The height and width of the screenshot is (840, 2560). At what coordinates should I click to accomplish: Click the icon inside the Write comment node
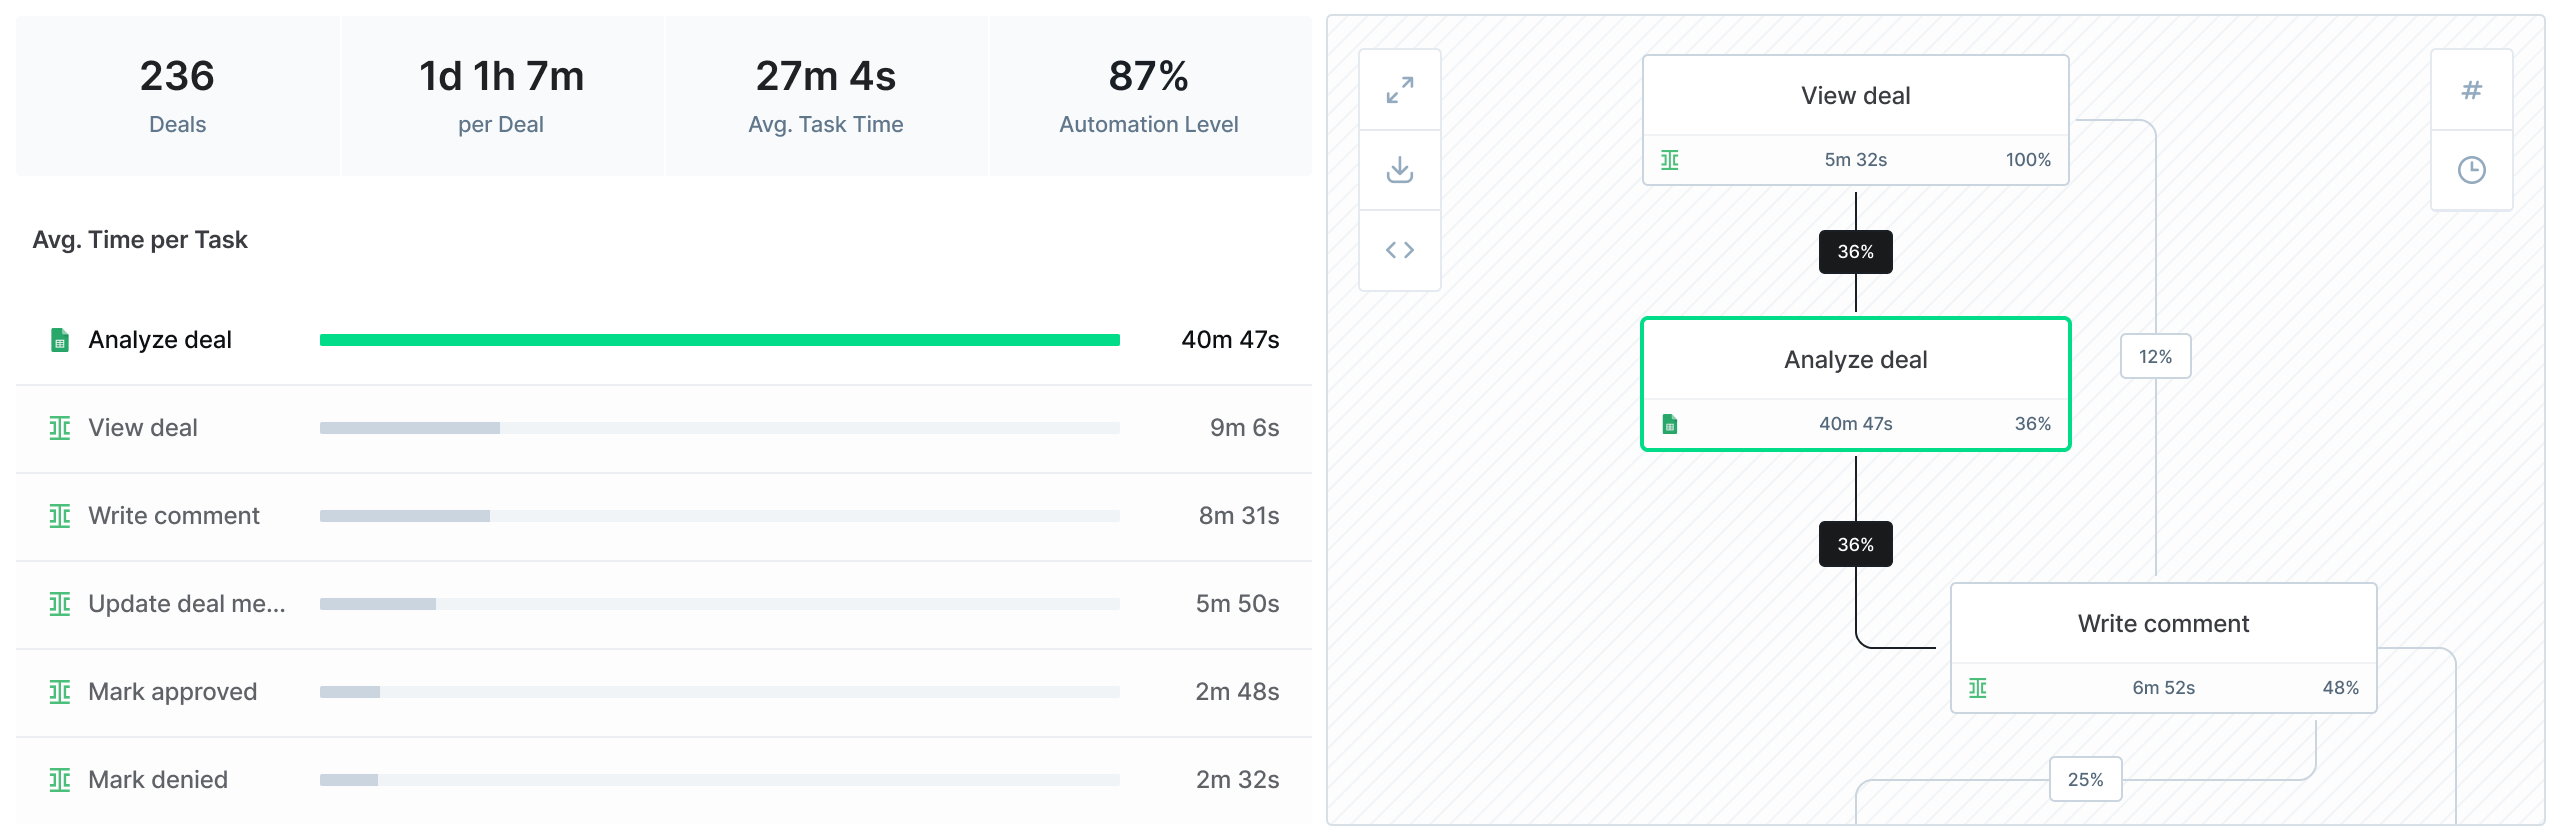[x=1978, y=688]
